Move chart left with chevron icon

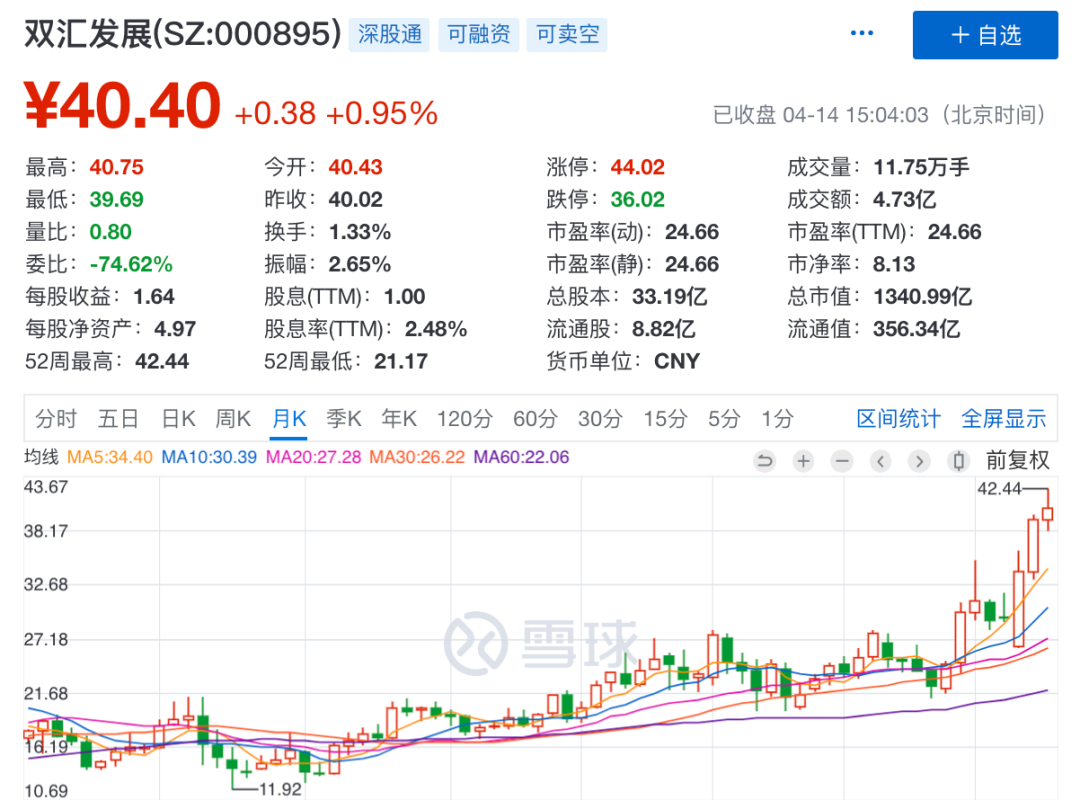pyautogui.click(x=880, y=460)
